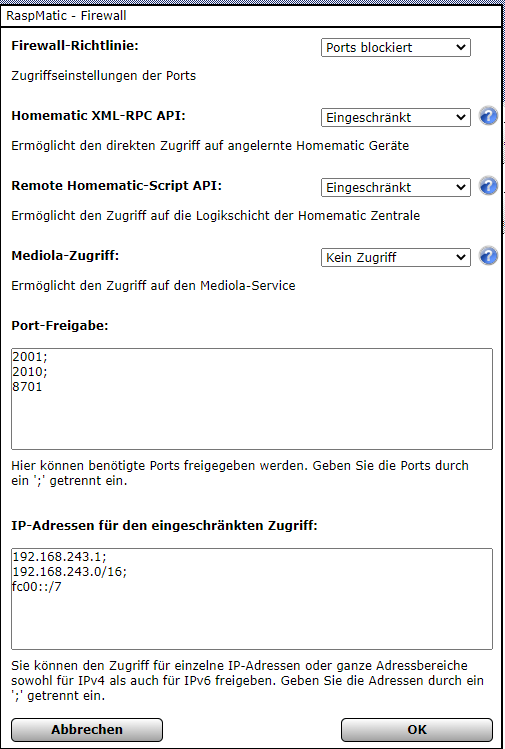
Task: Expand the Homematic XML-RPC API access dropdown
Action: coord(396,118)
